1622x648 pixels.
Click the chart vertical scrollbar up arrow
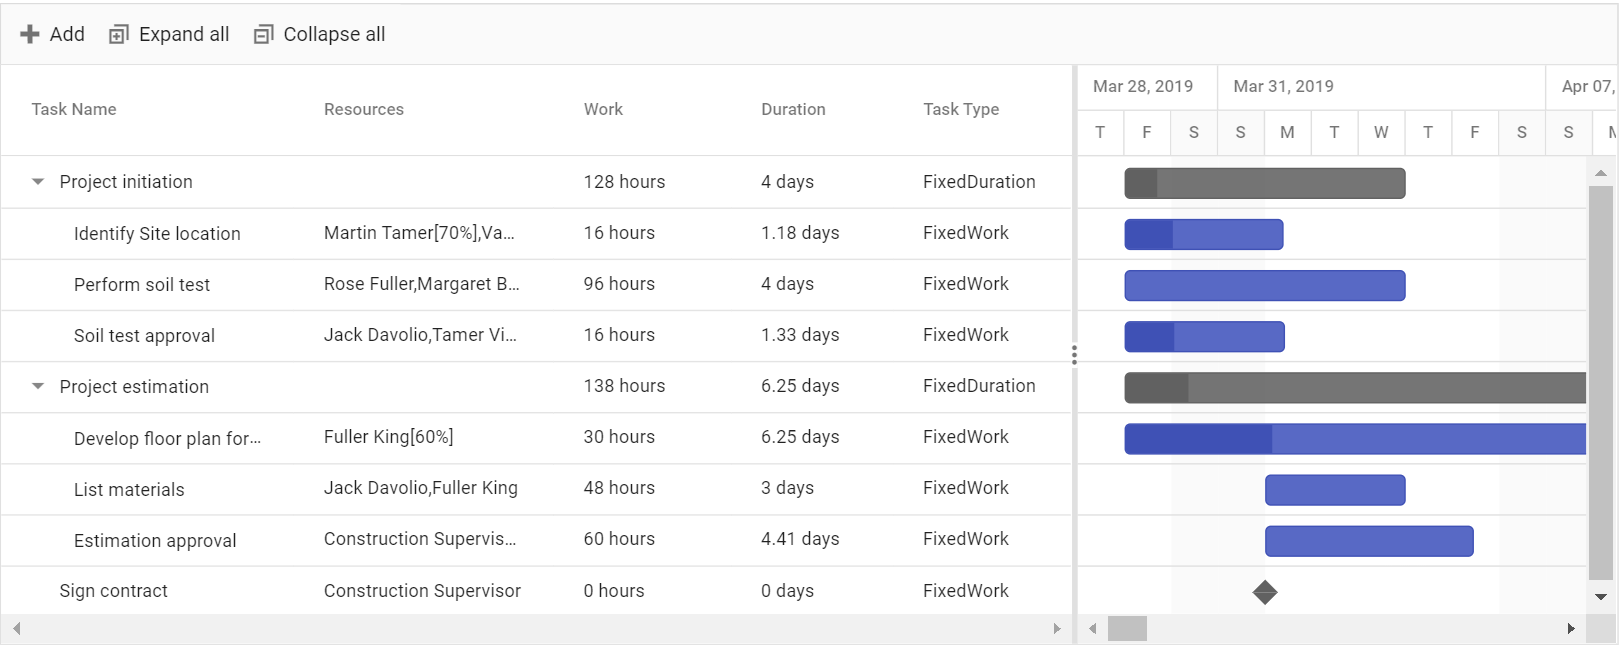click(1601, 173)
